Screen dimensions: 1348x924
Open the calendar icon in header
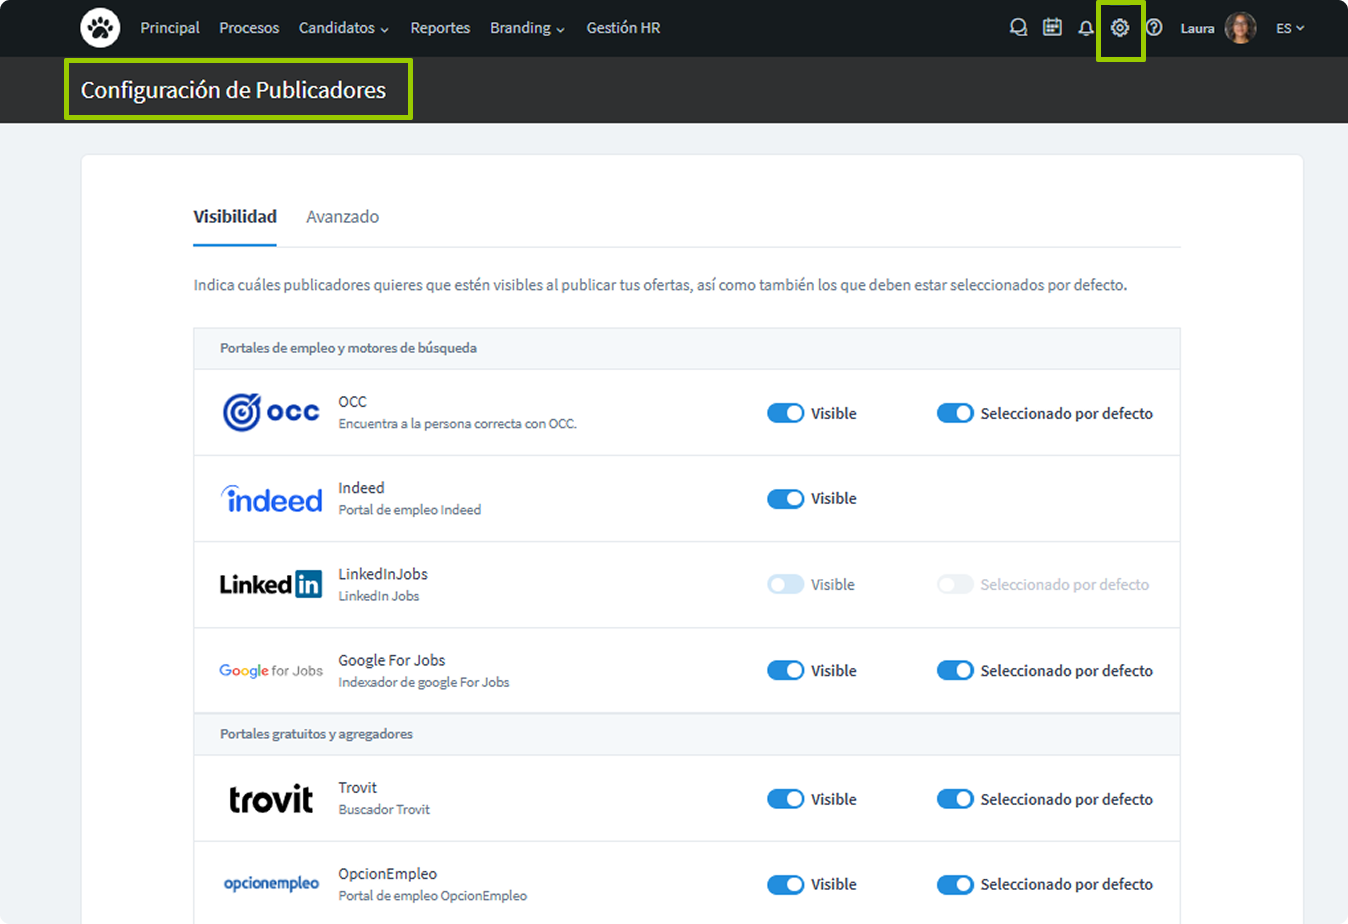tap(1052, 28)
